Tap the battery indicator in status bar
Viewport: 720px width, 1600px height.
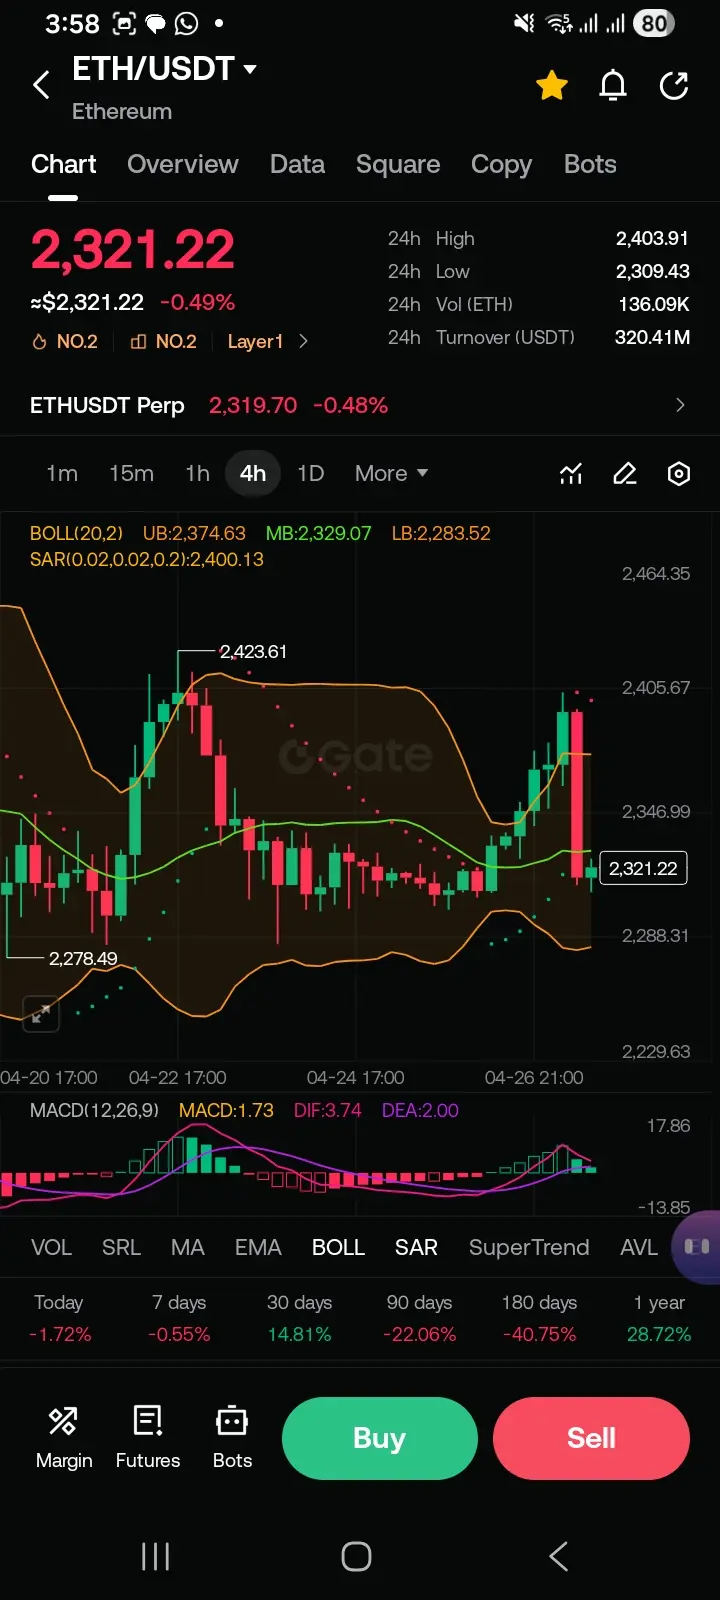654,23
